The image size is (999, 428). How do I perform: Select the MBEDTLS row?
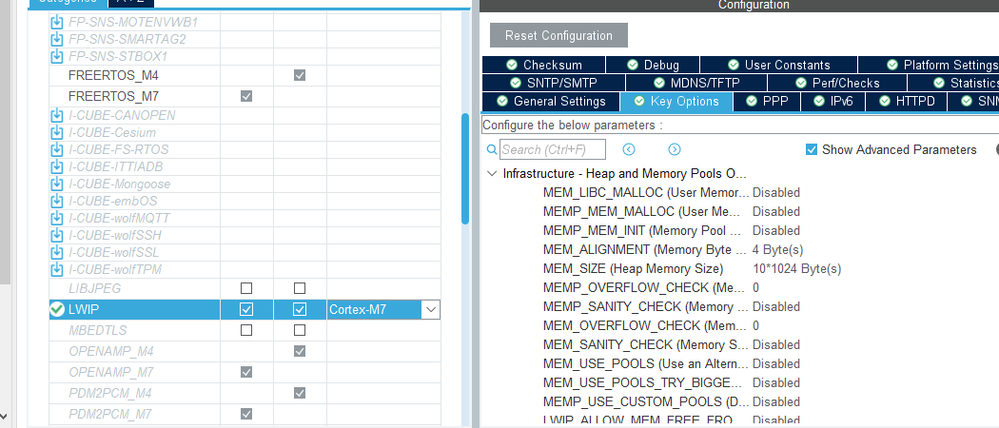pyautogui.click(x=245, y=331)
